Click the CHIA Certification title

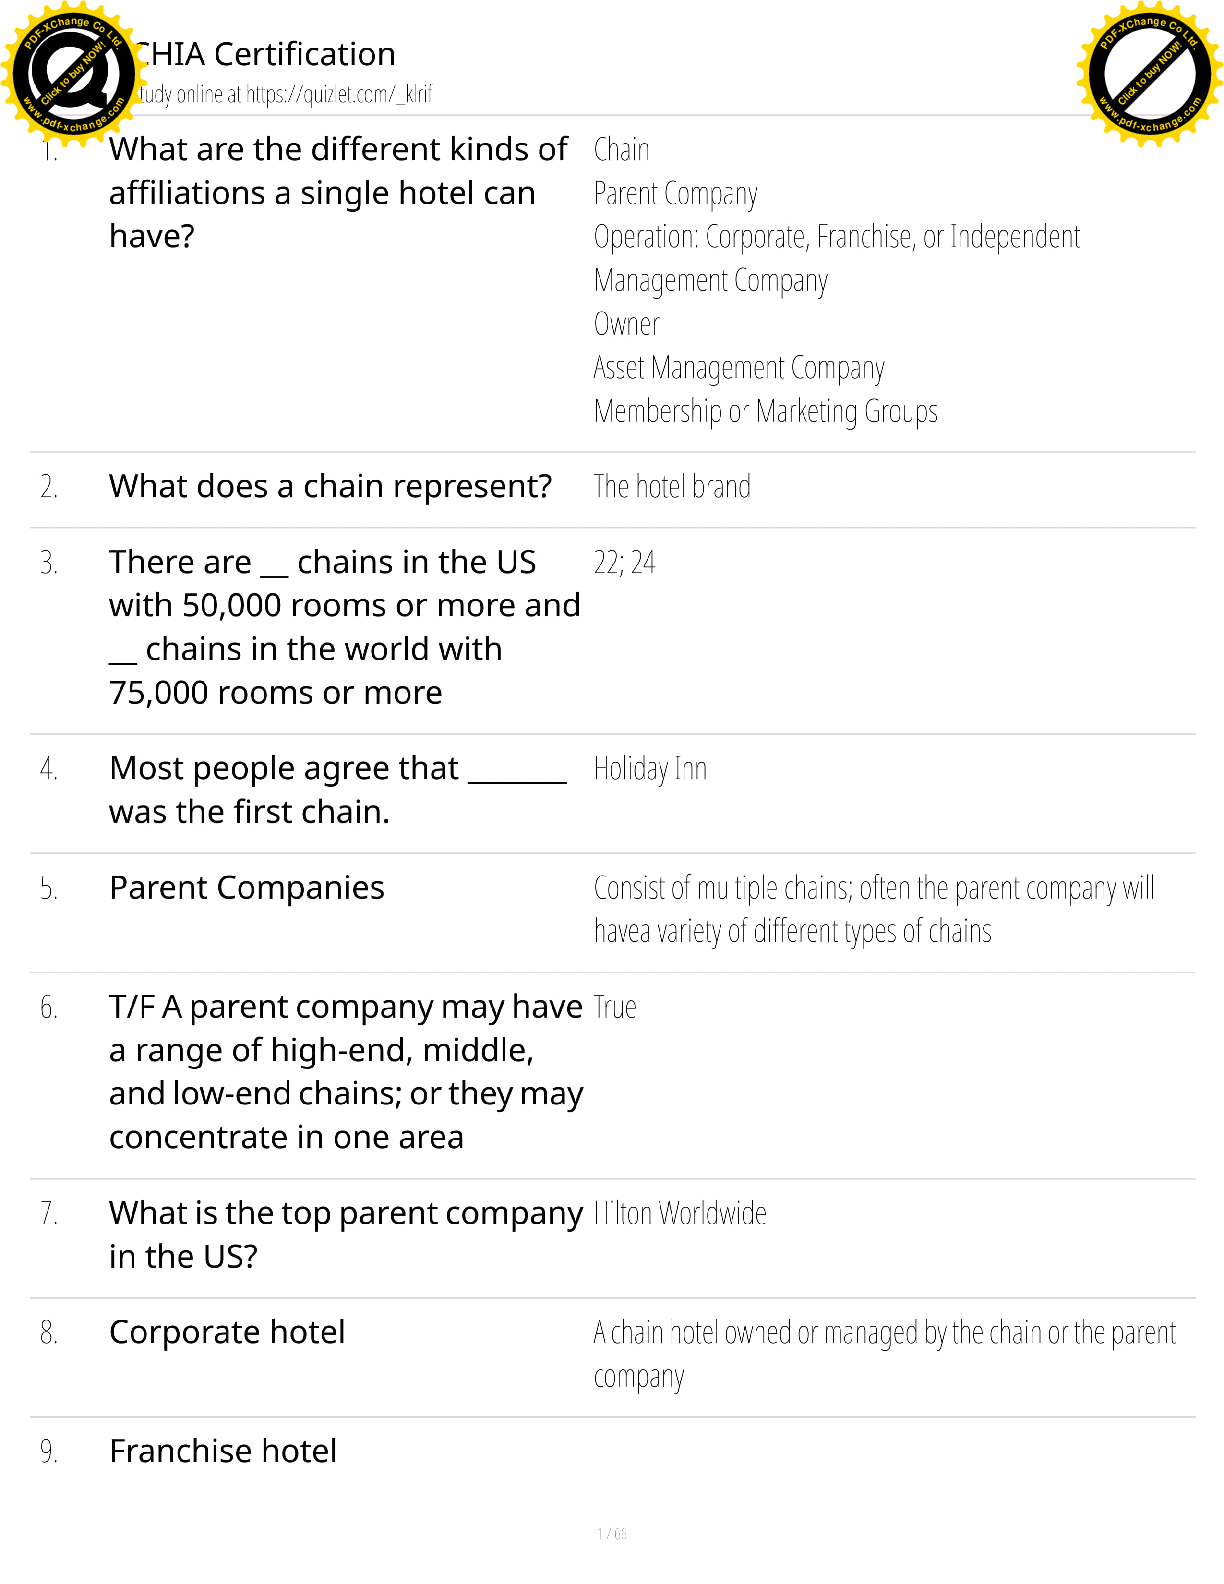(x=265, y=54)
